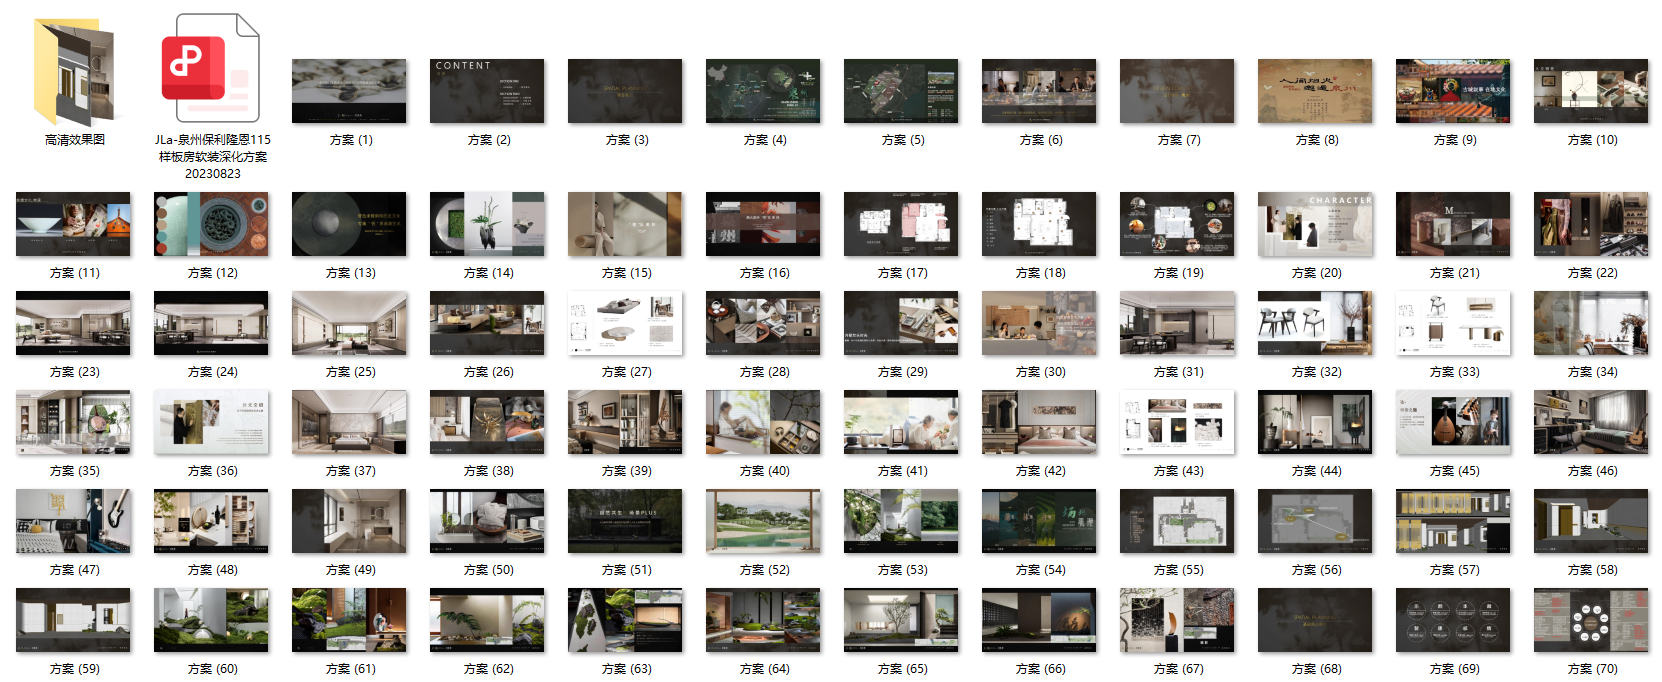Screen dimensions: 1662x682
Task: Open the 方案 (47) guitar room image
Action: [x=73, y=521]
